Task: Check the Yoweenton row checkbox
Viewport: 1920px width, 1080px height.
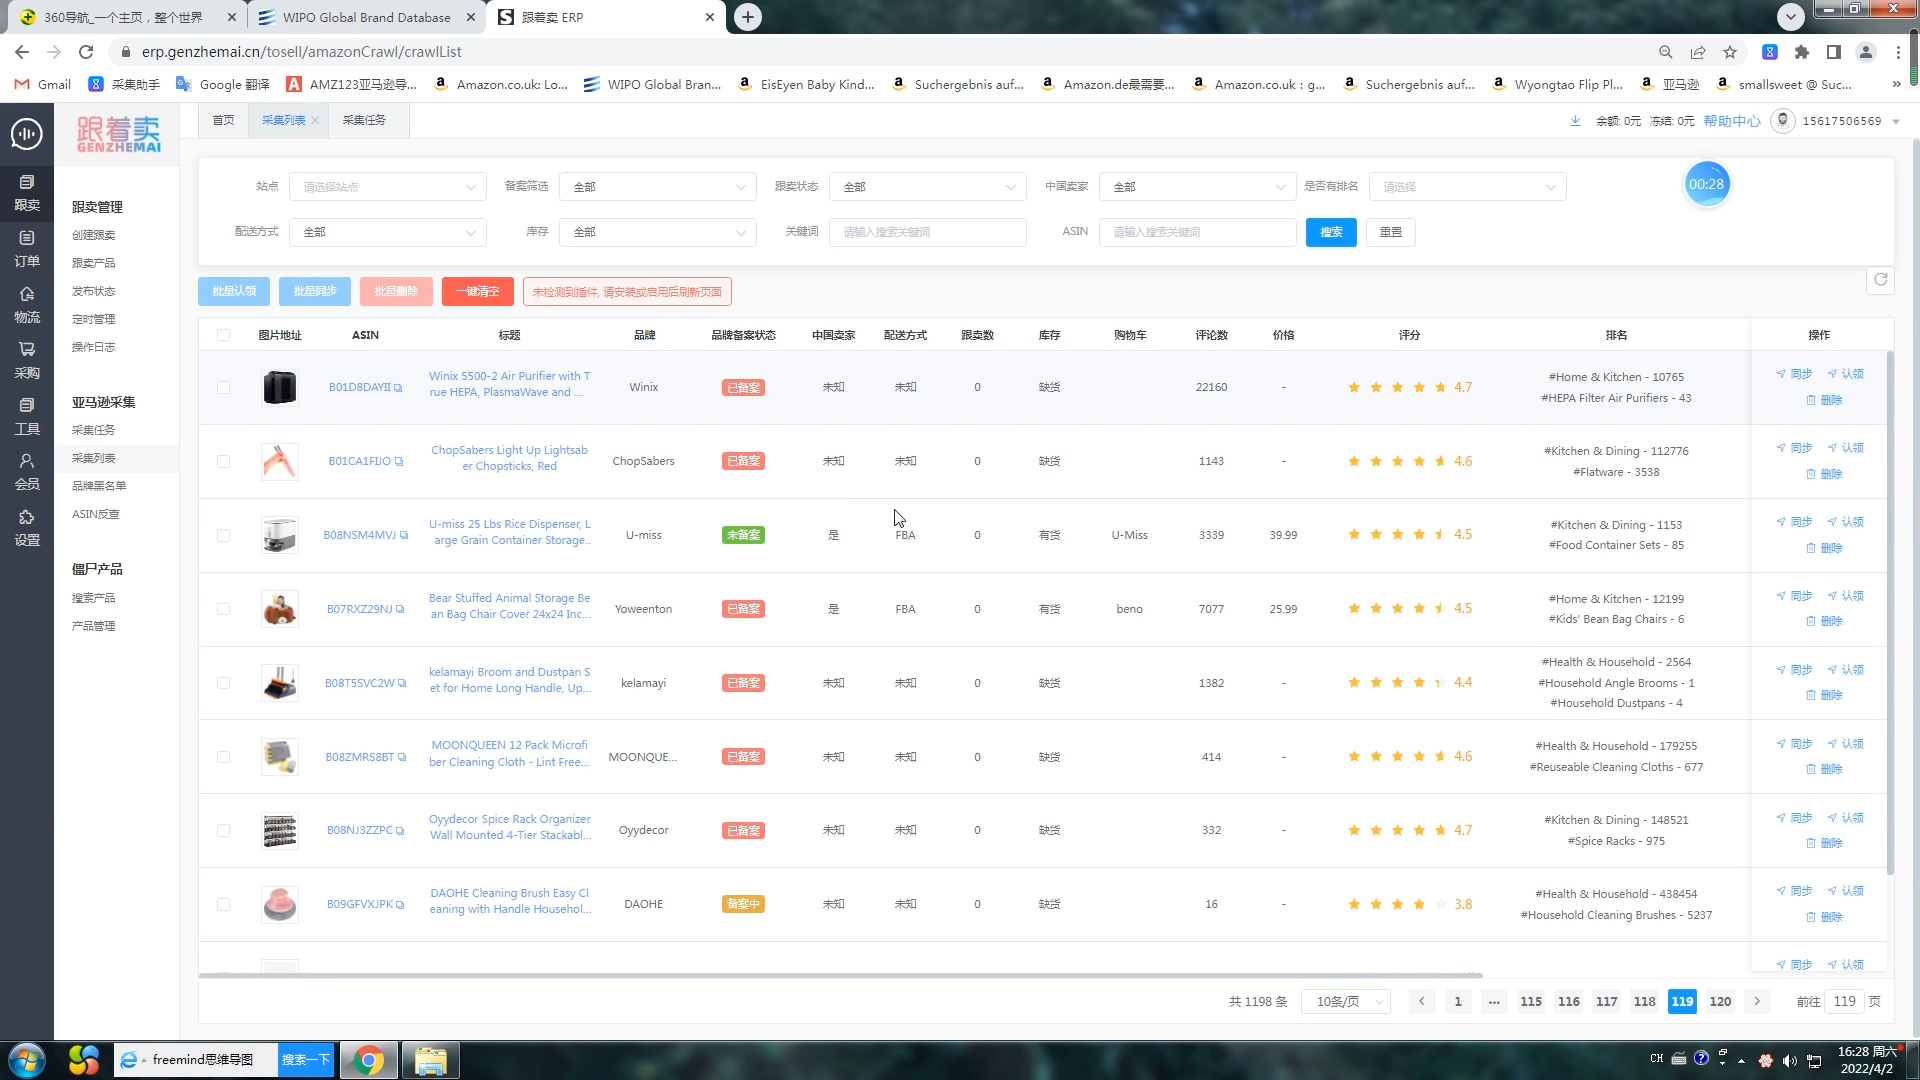Action: tap(223, 609)
